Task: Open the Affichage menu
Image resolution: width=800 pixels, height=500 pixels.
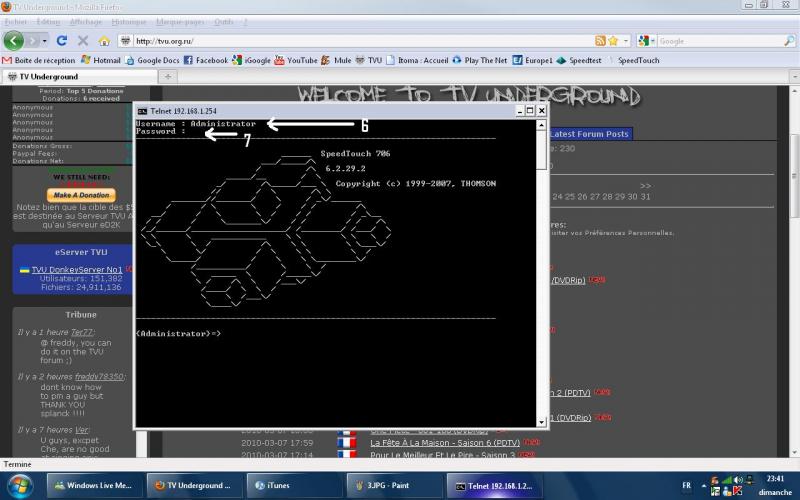Action: (86, 22)
